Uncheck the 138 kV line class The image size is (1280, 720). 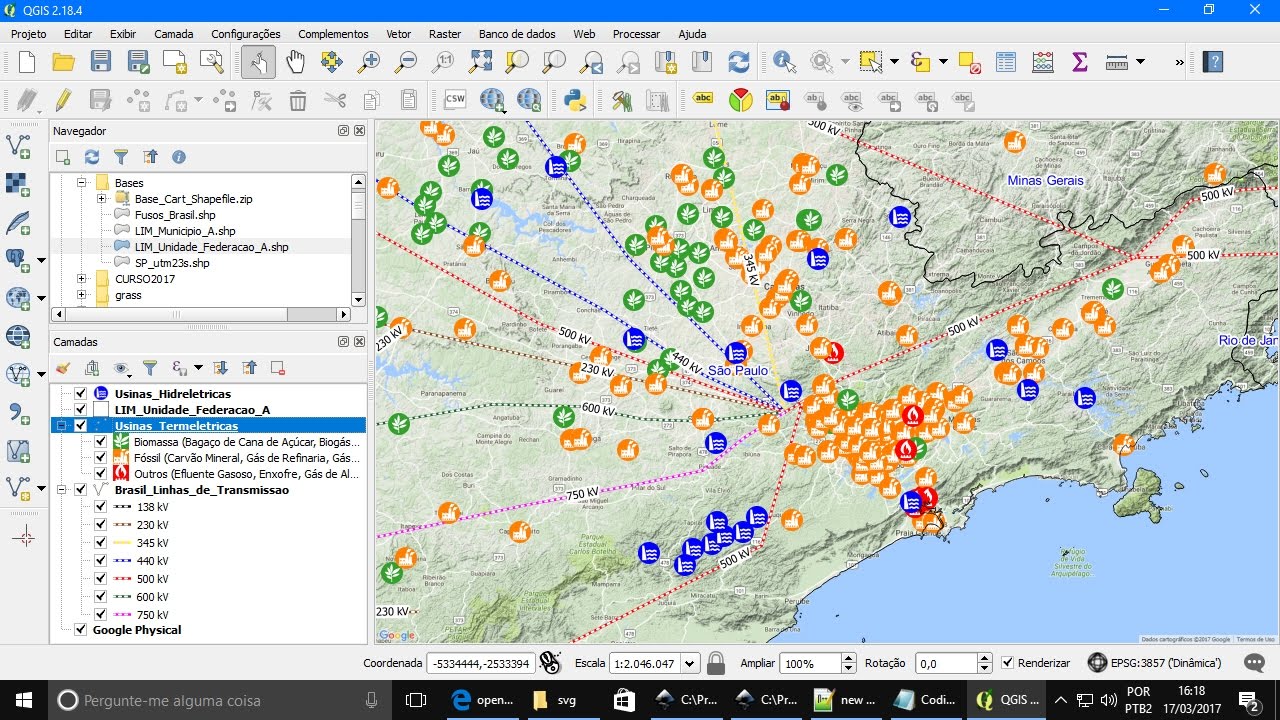pos(101,507)
